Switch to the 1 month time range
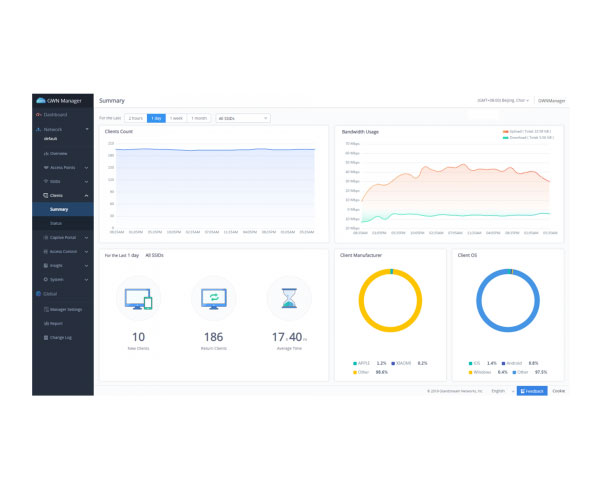The height and width of the screenshot is (492, 600). coord(199,118)
